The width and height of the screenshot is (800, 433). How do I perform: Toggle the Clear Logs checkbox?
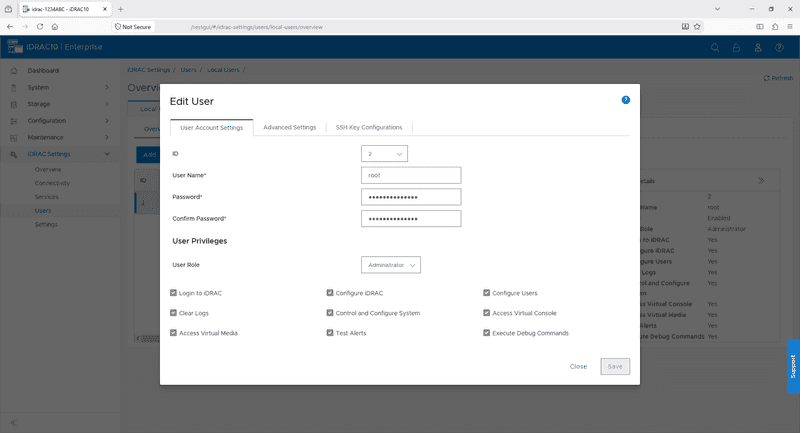173,313
